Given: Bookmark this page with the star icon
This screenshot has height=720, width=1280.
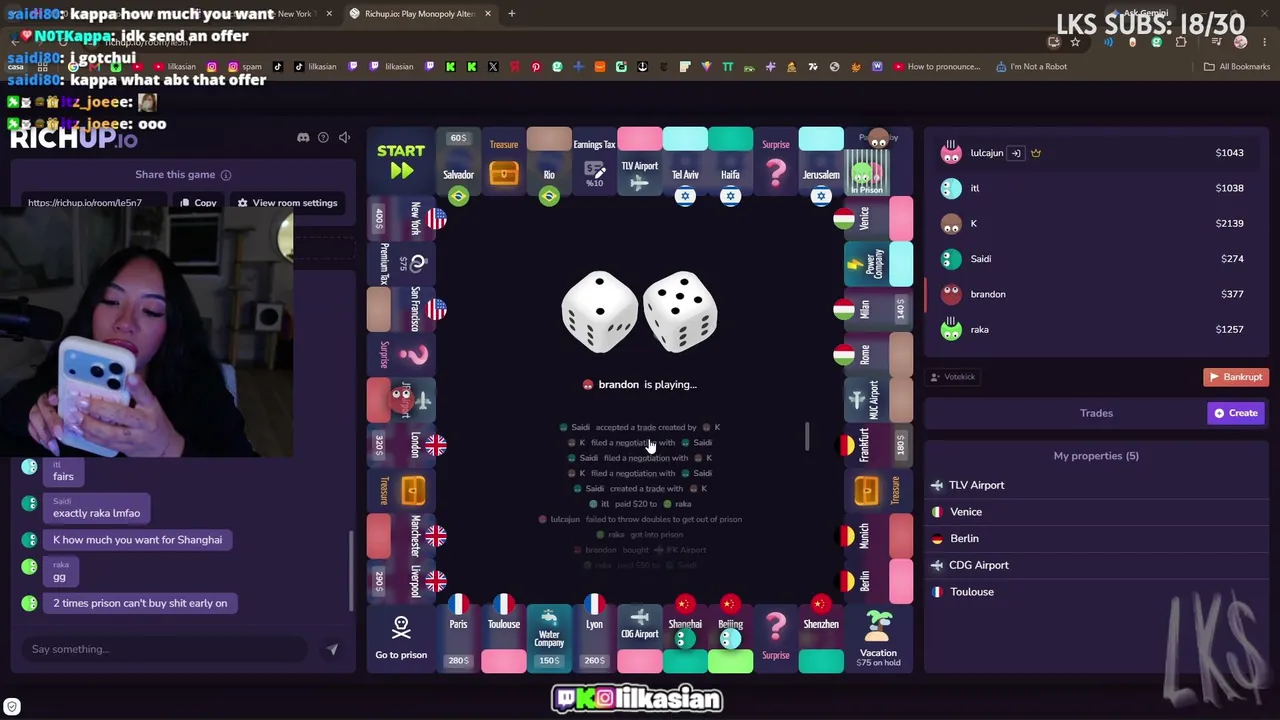Looking at the screenshot, I should pyautogui.click(x=1075, y=42).
